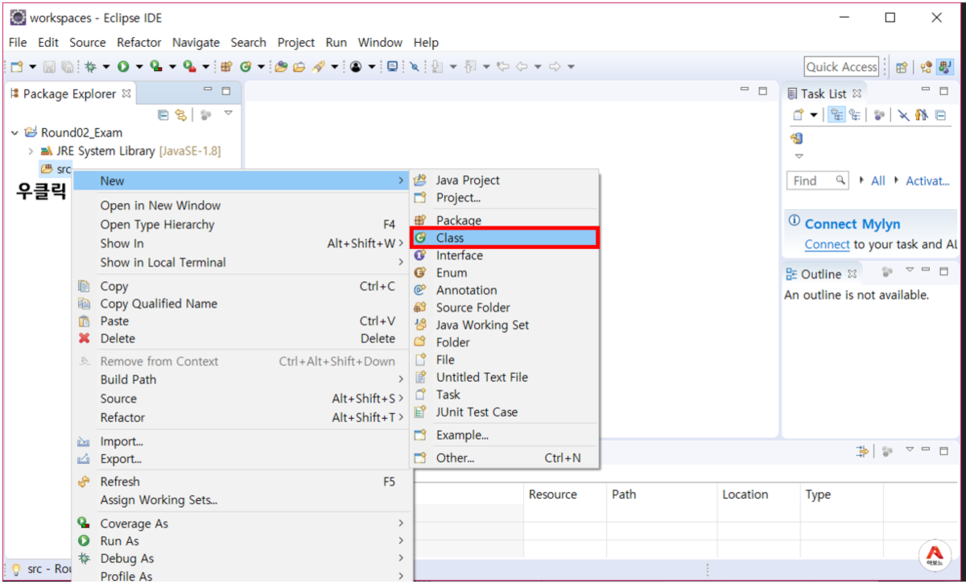Click the New Task icon in Task List
Viewport: 966px width, 584px height.
click(798, 115)
